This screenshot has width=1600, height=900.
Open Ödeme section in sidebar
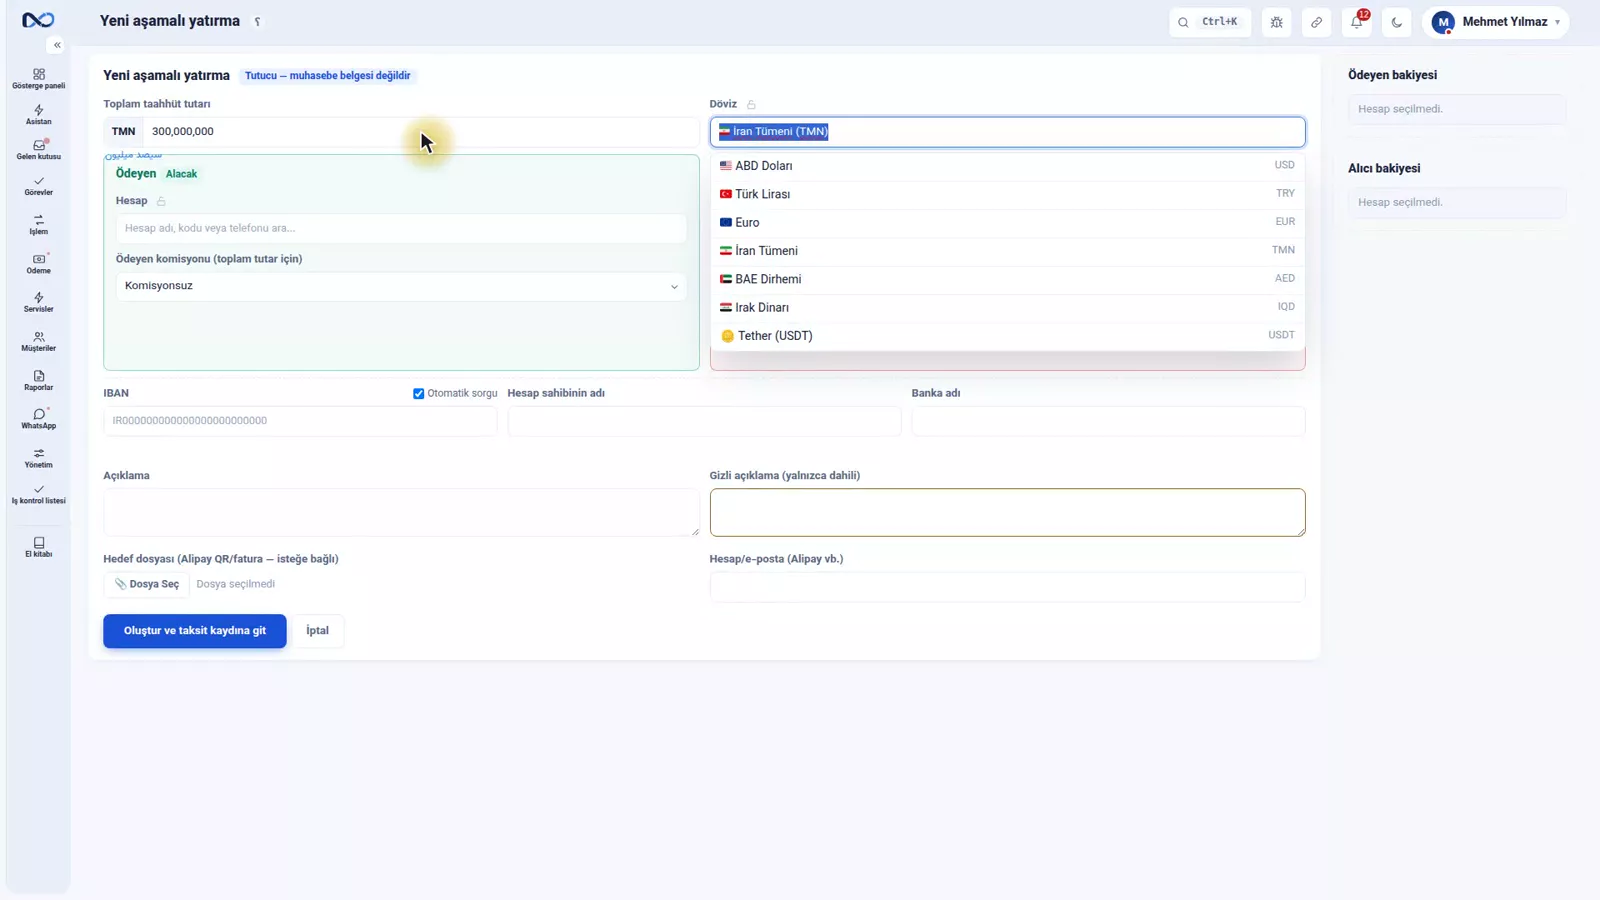click(x=38, y=264)
